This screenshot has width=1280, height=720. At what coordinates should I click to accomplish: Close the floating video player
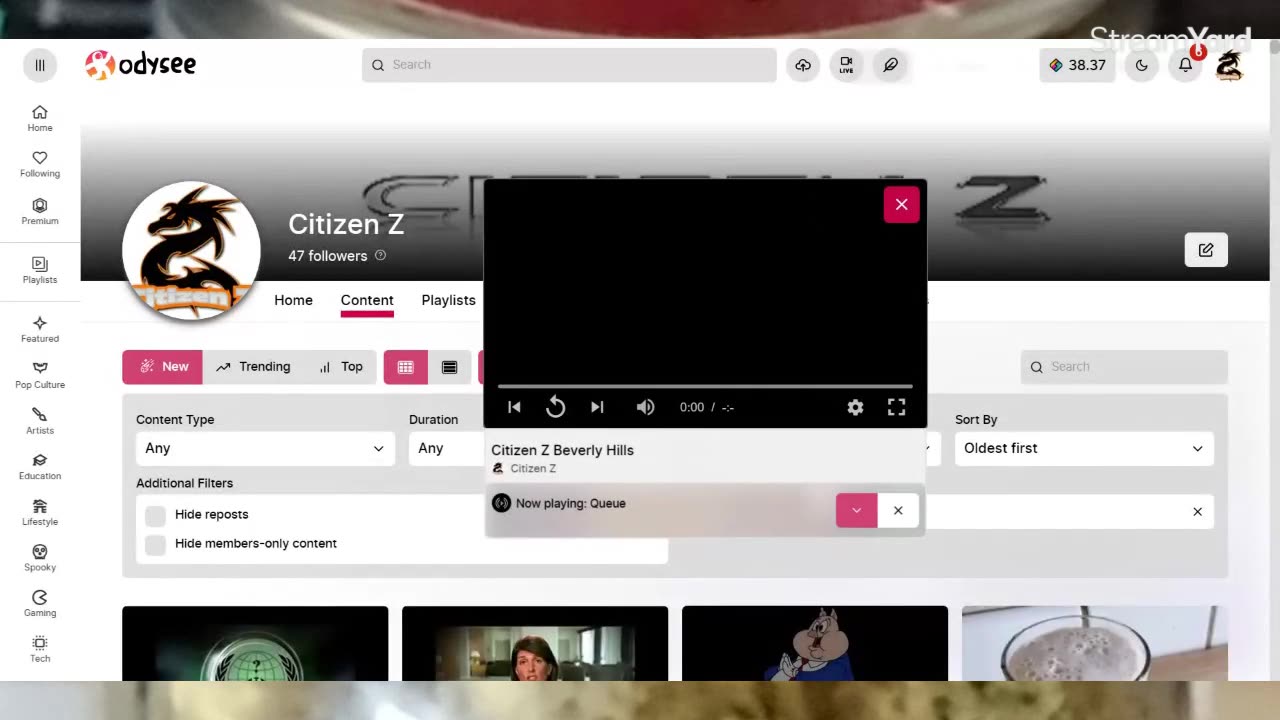point(901,205)
